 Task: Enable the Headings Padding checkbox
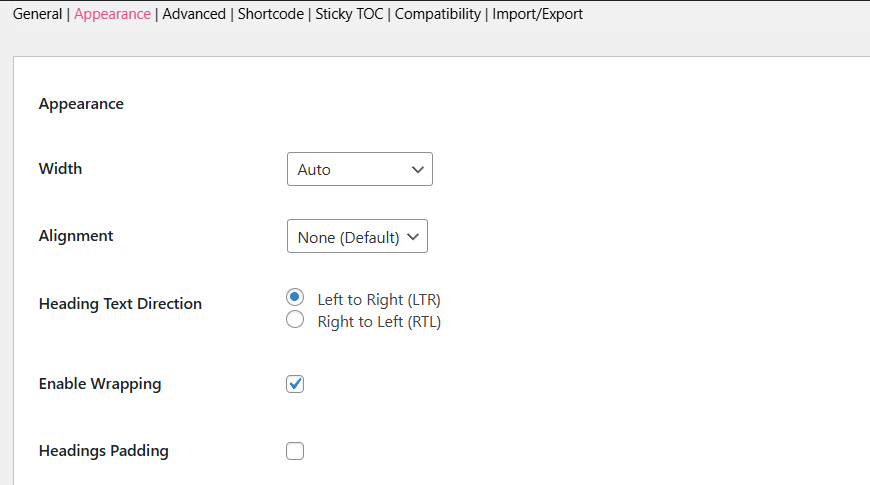pos(295,451)
